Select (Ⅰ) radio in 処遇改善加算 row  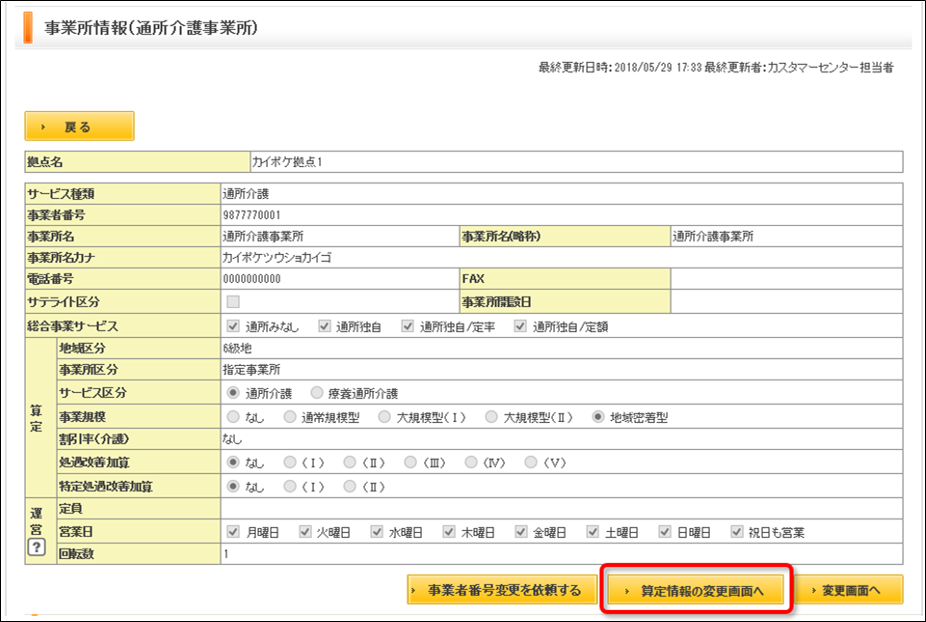(290, 462)
